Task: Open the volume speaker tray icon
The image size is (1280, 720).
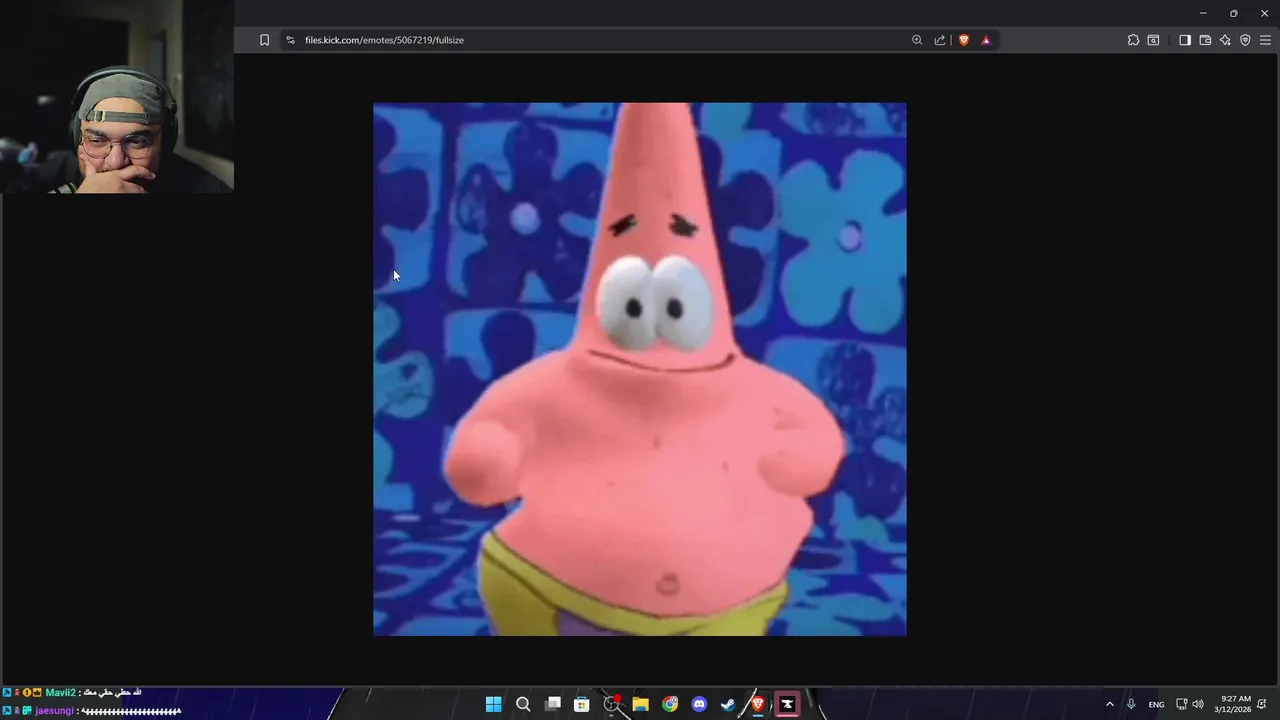Action: point(1198,704)
